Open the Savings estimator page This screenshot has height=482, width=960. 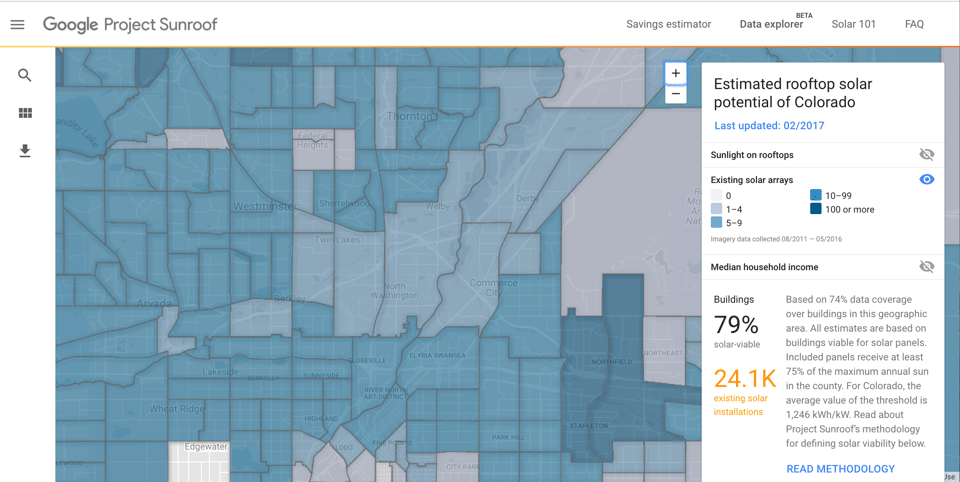(668, 25)
